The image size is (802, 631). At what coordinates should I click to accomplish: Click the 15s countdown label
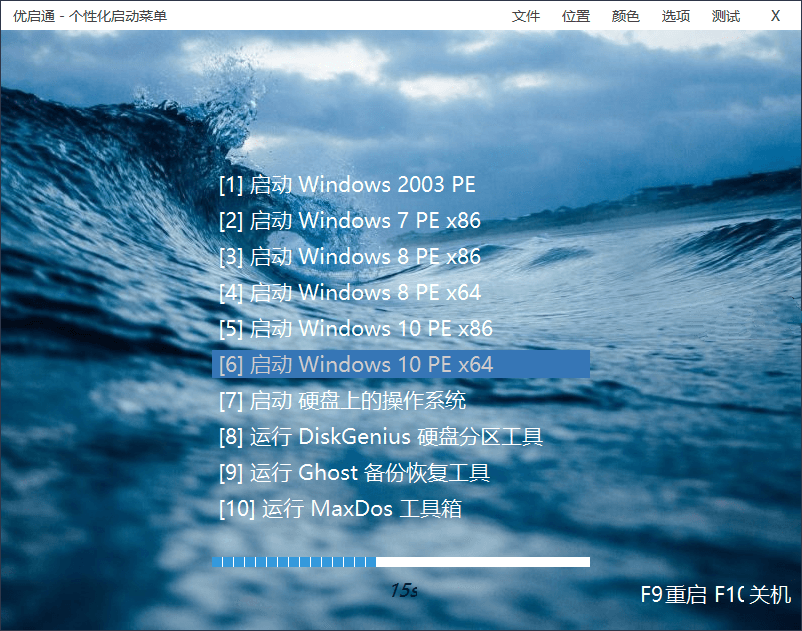401,589
